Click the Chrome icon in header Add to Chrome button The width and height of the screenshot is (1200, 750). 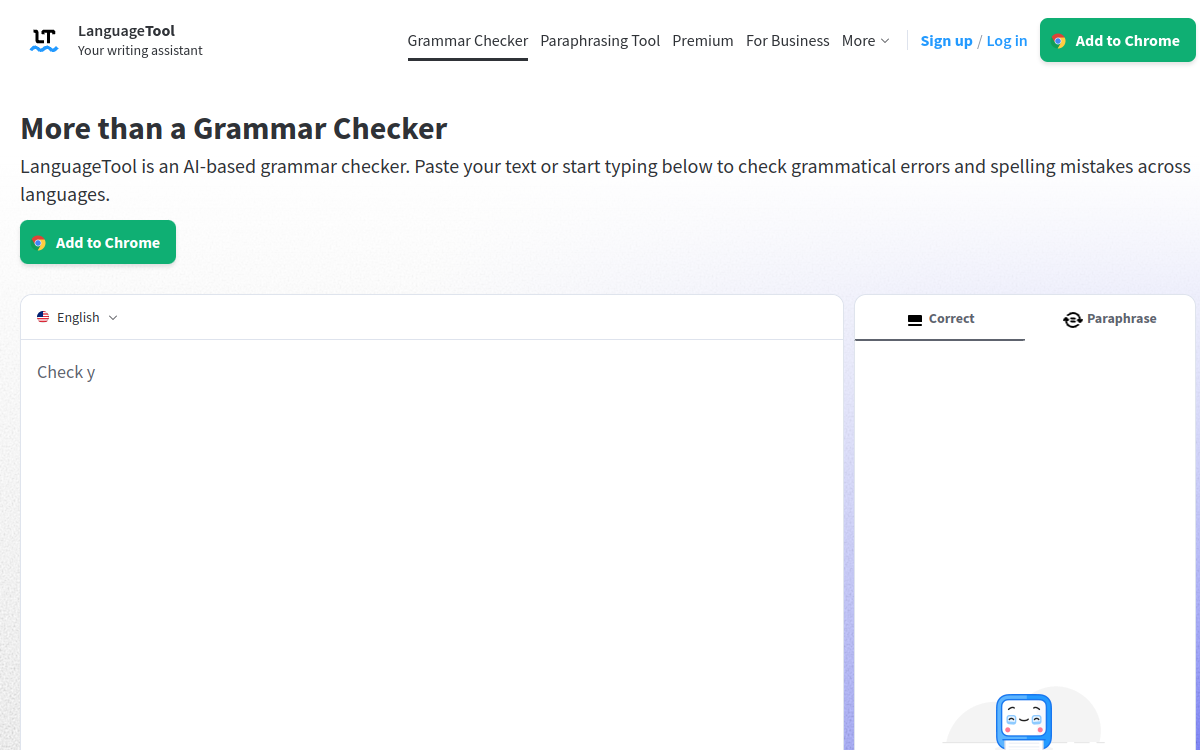(1059, 41)
